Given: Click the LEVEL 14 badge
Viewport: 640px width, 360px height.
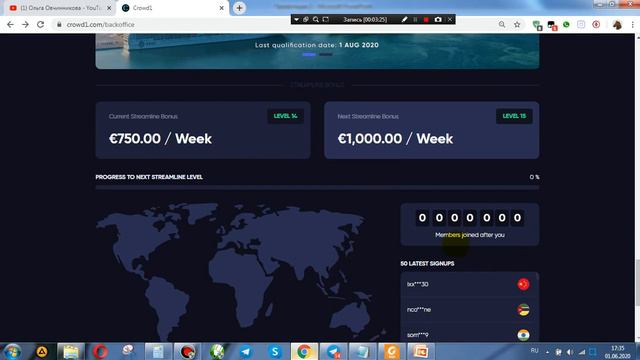Looking at the screenshot, I should (285, 116).
